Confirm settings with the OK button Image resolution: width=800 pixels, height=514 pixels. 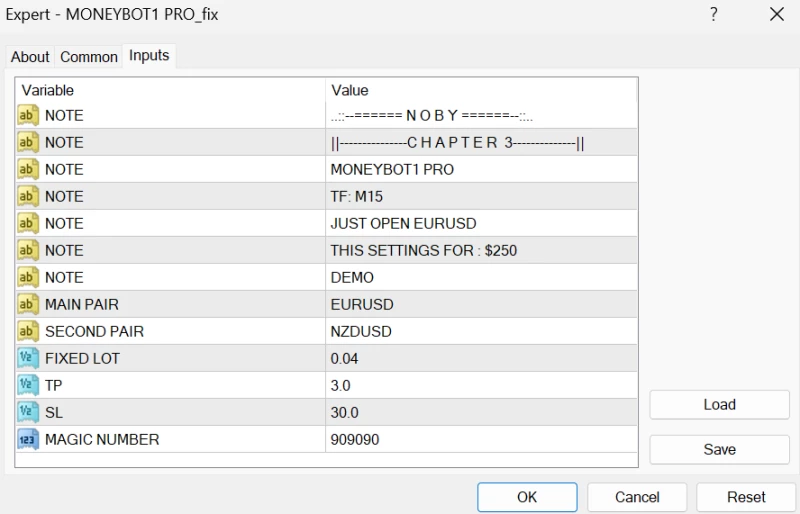pyautogui.click(x=527, y=497)
